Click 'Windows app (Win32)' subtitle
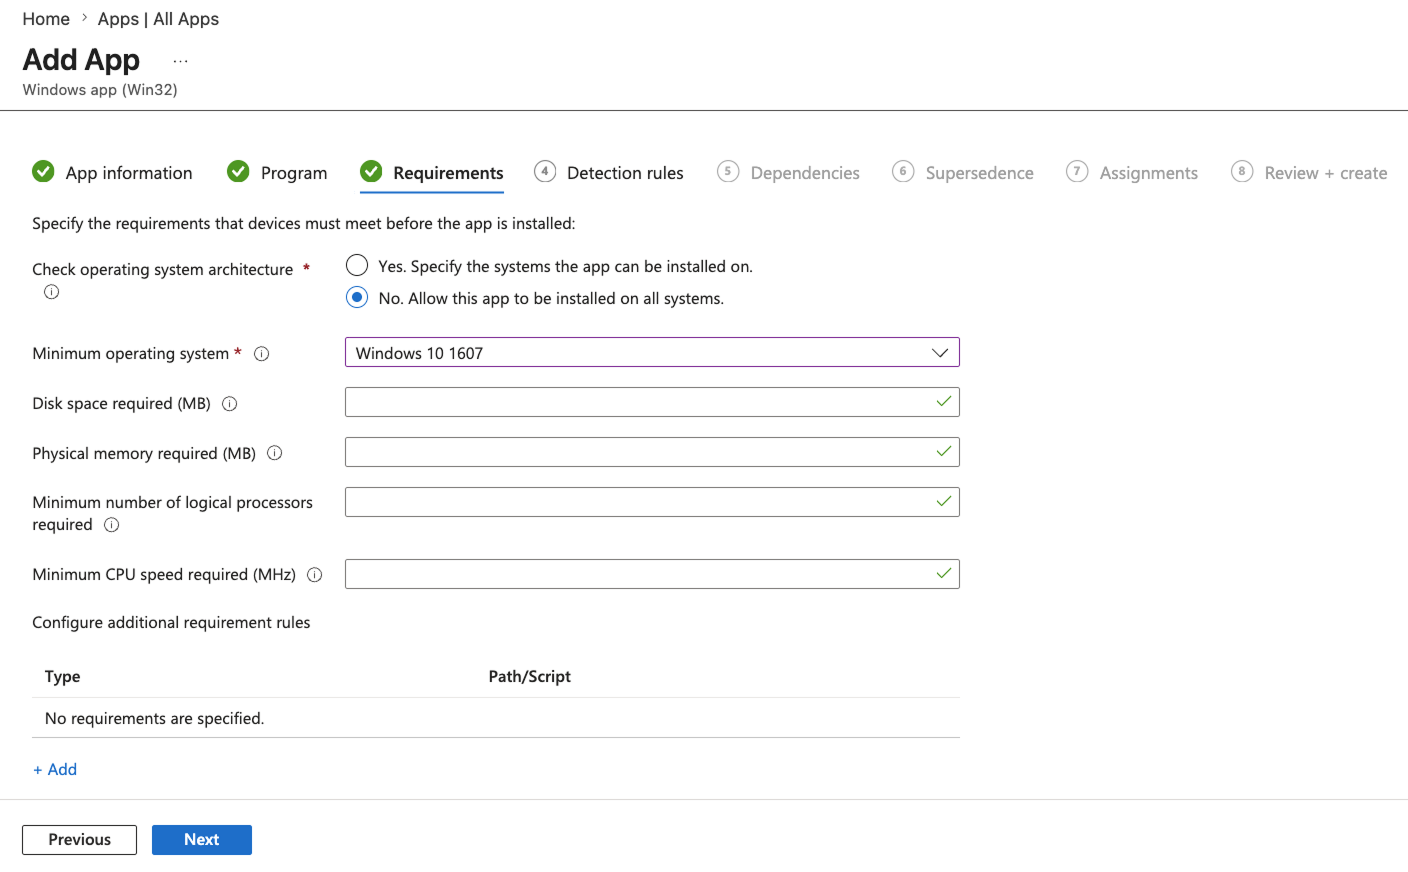Image resolution: width=1408 pixels, height=872 pixels. point(100,90)
